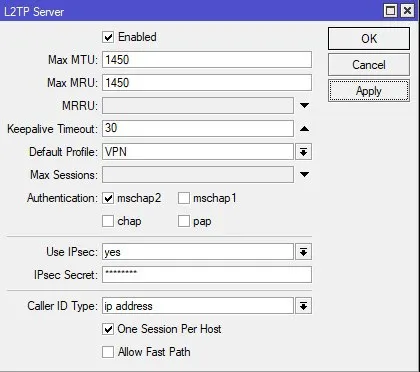Toggle One Session Per Host
Viewport: 420px width, 372px height.
[x=108, y=329]
